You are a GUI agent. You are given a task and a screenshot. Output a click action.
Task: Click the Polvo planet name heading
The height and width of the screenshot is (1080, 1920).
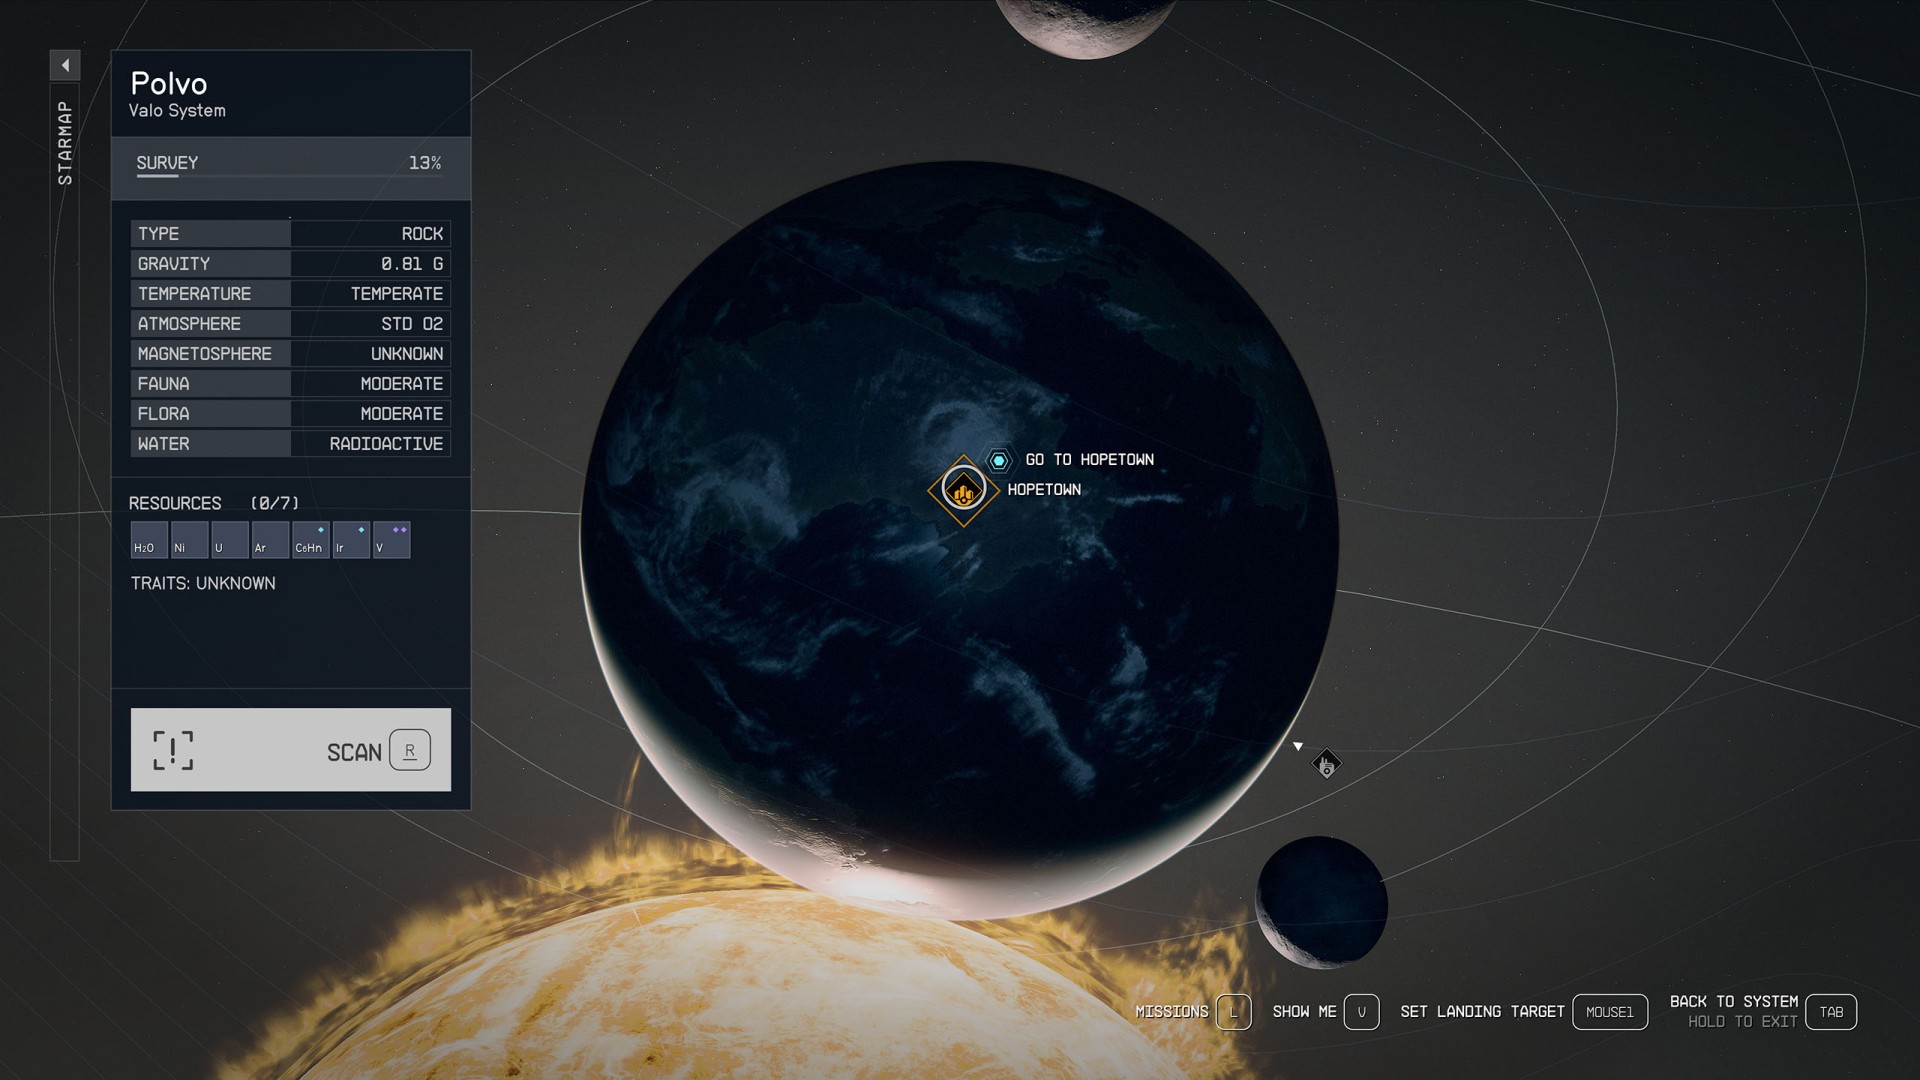tap(169, 84)
